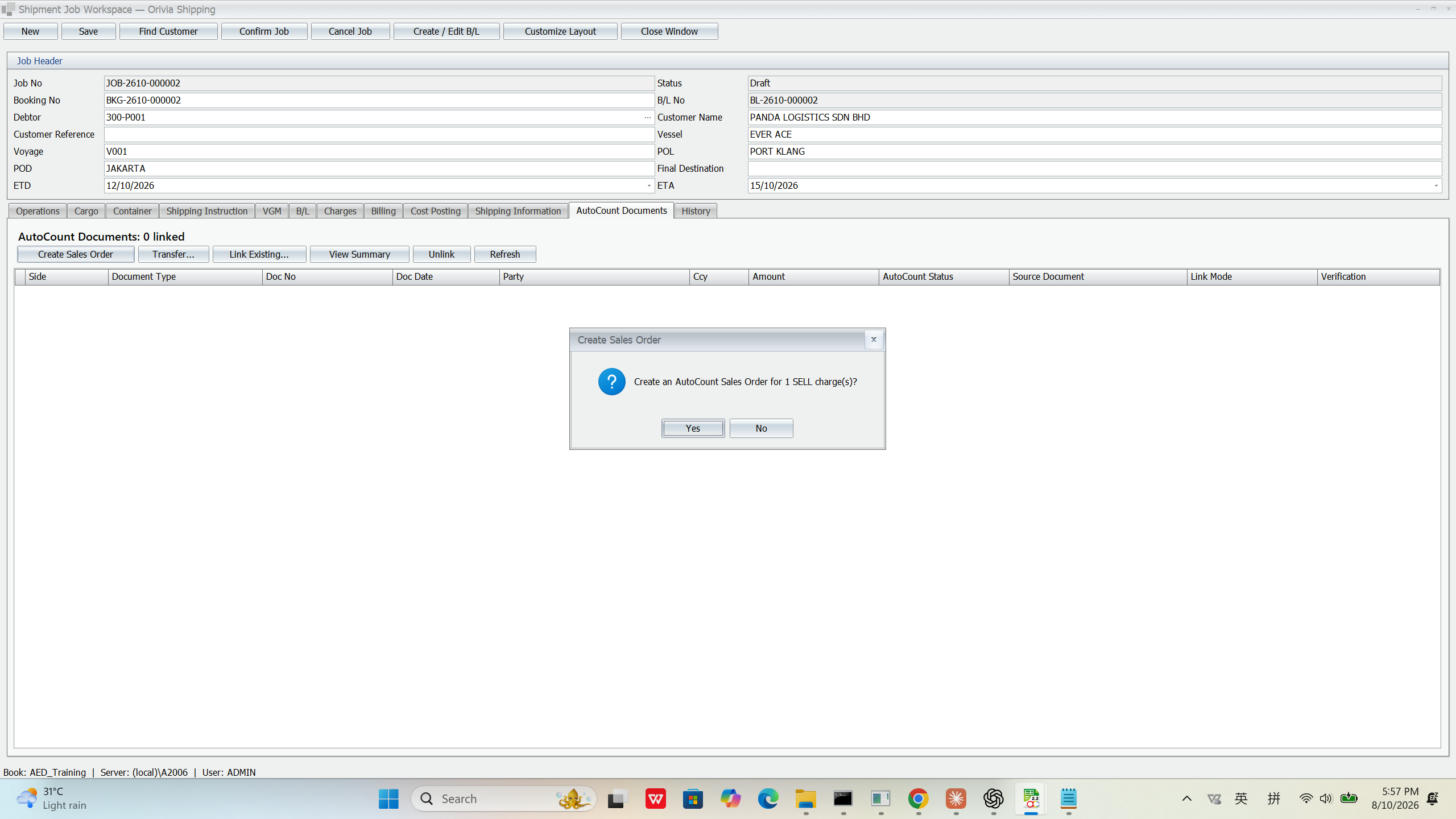Click No in the Create Sales Order dialog
This screenshot has width=1456, height=819.
(761, 428)
